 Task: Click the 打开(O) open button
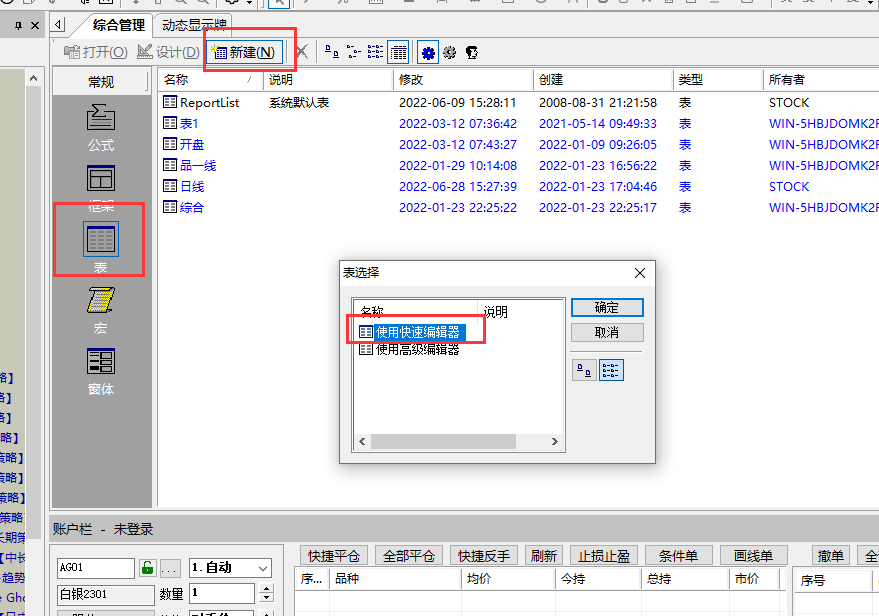coord(95,53)
